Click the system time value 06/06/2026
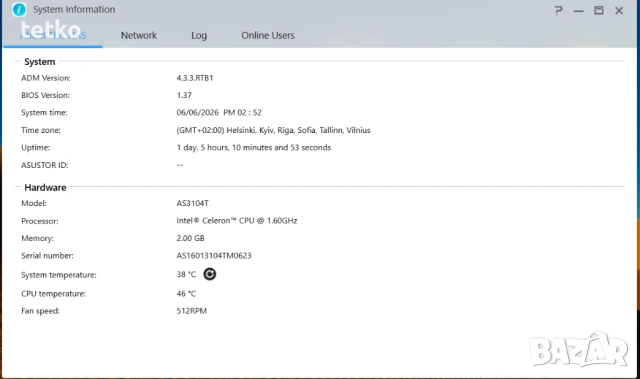Screen dimensions: 640x379 coord(219,113)
